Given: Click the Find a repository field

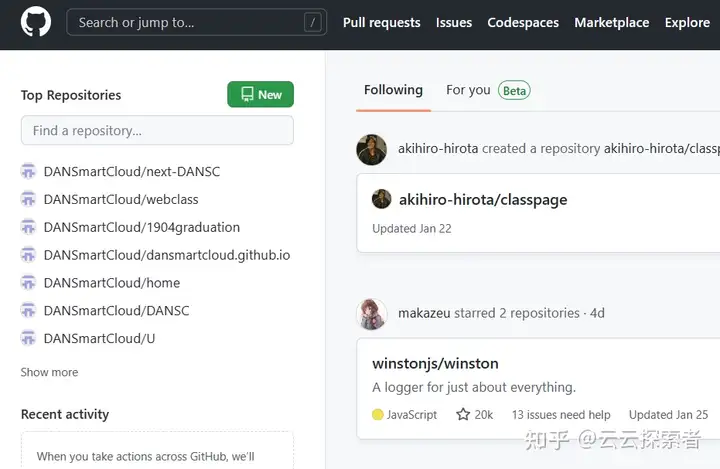Looking at the screenshot, I should [x=157, y=131].
